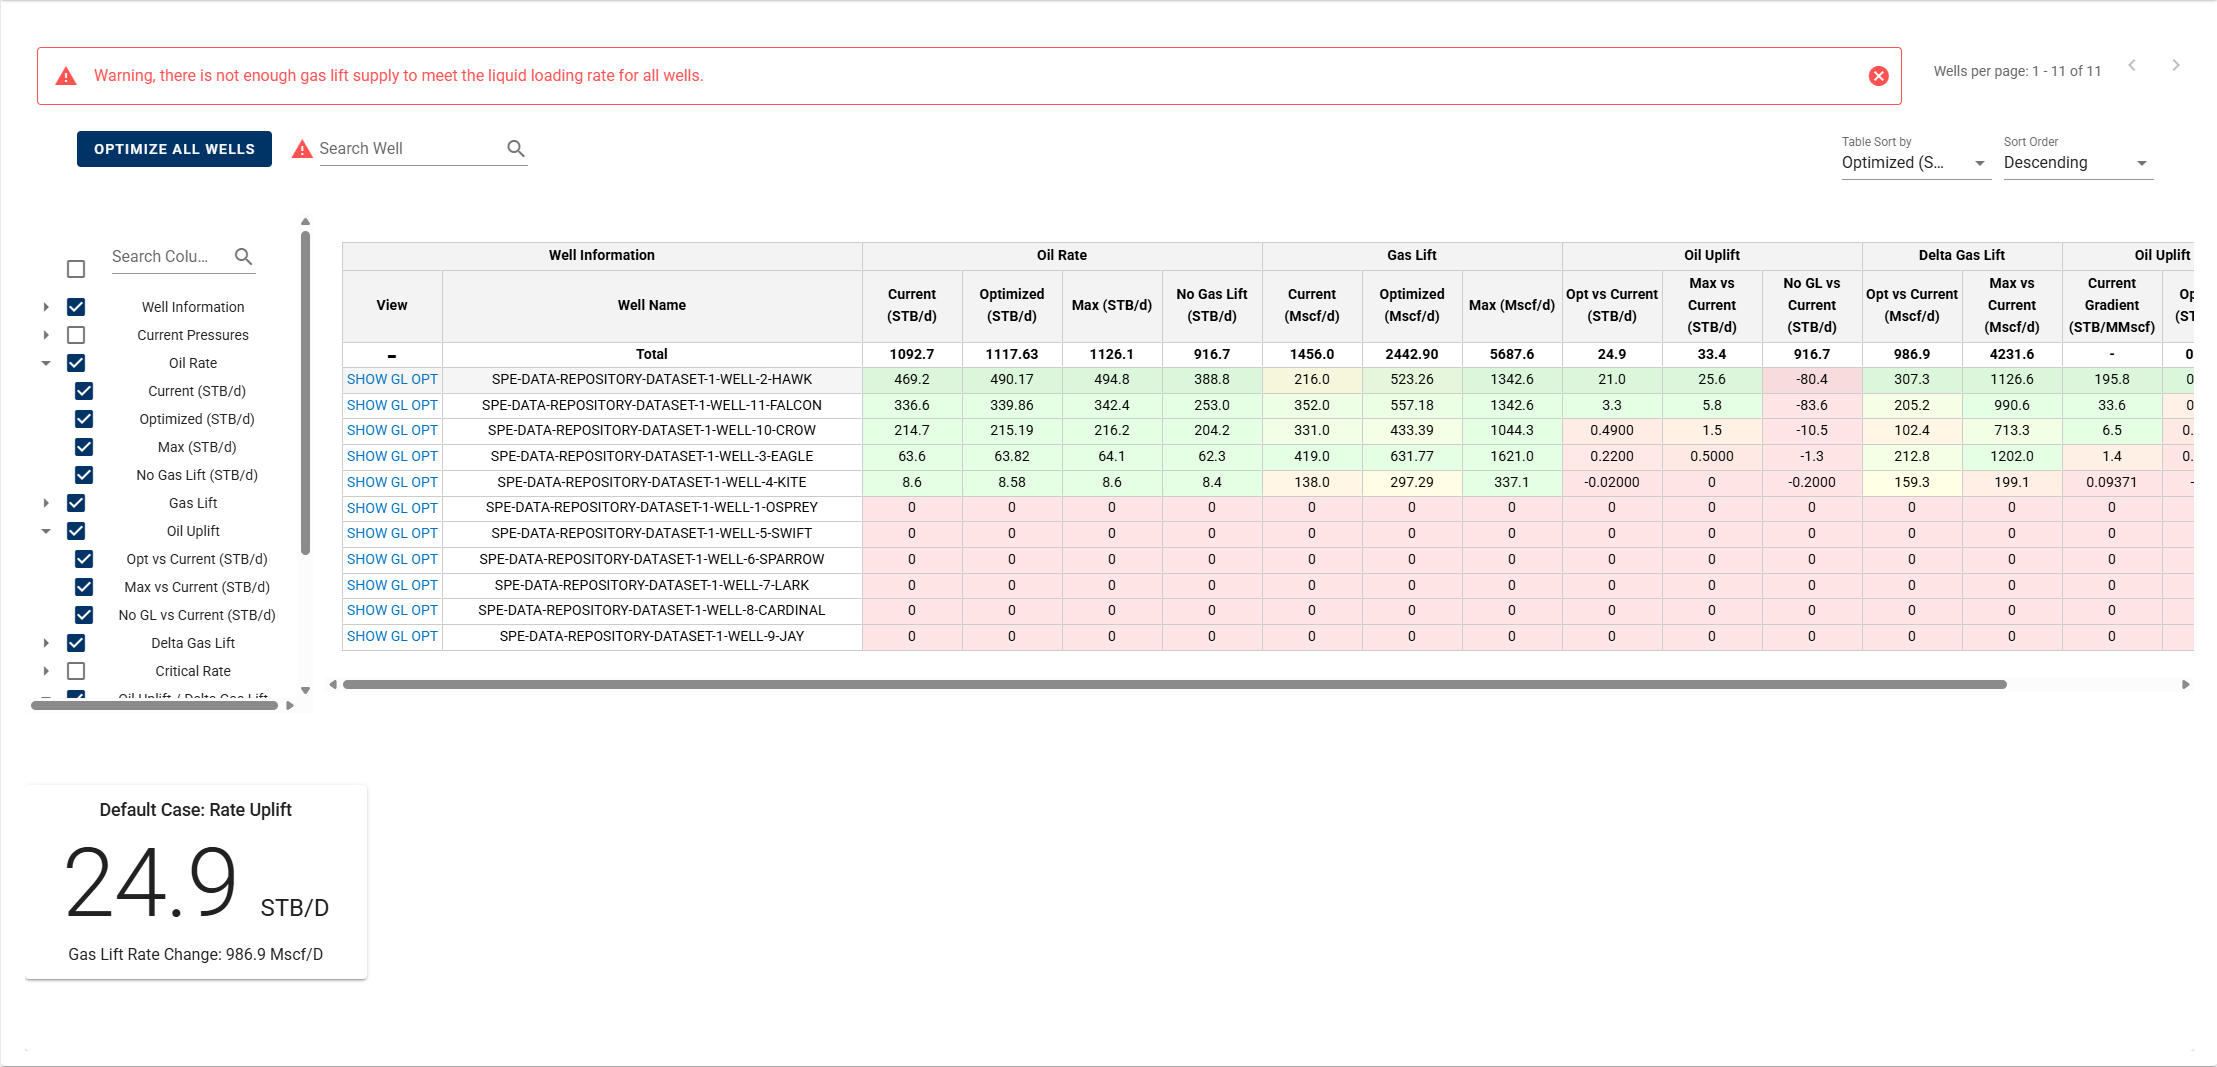The image size is (2217, 1067).
Task: Open the Sort Order dropdown
Action: (x=2076, y=163)
